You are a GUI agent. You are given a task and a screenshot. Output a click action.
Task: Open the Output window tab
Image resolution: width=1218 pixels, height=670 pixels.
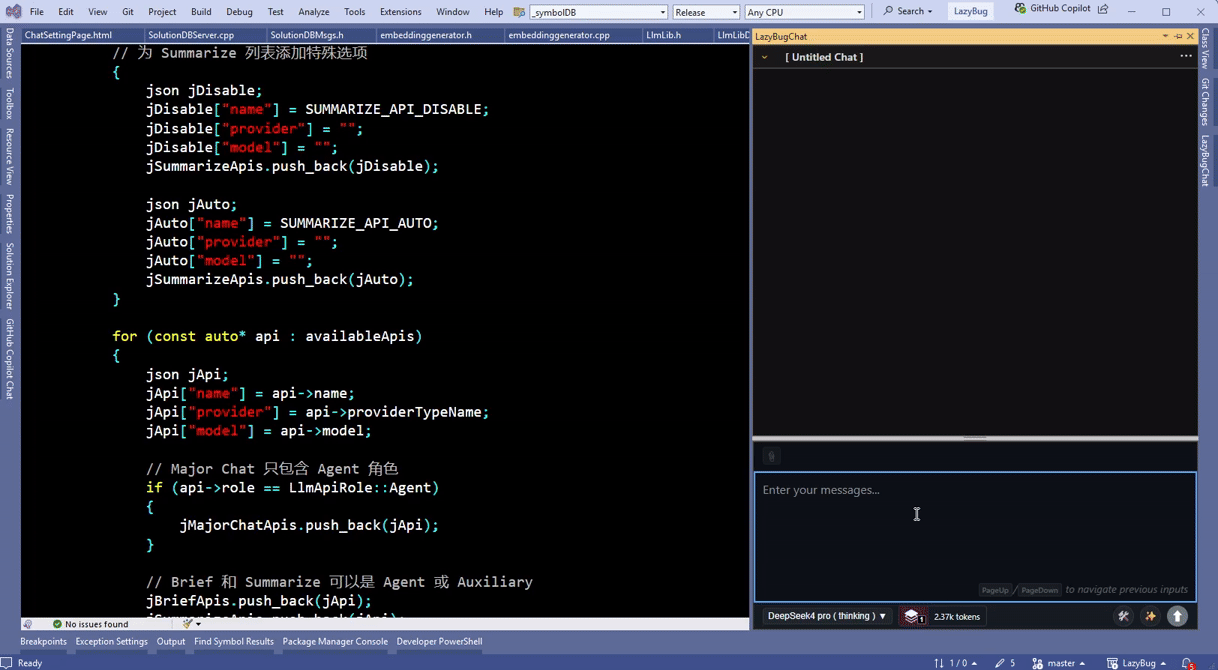171,642
